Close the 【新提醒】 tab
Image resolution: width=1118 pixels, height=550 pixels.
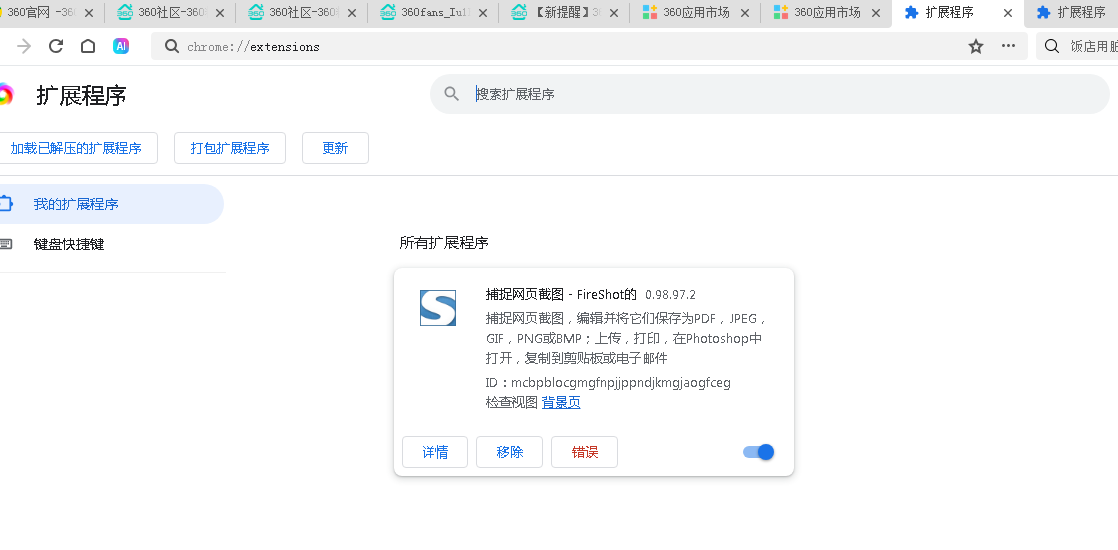[614, 13]
